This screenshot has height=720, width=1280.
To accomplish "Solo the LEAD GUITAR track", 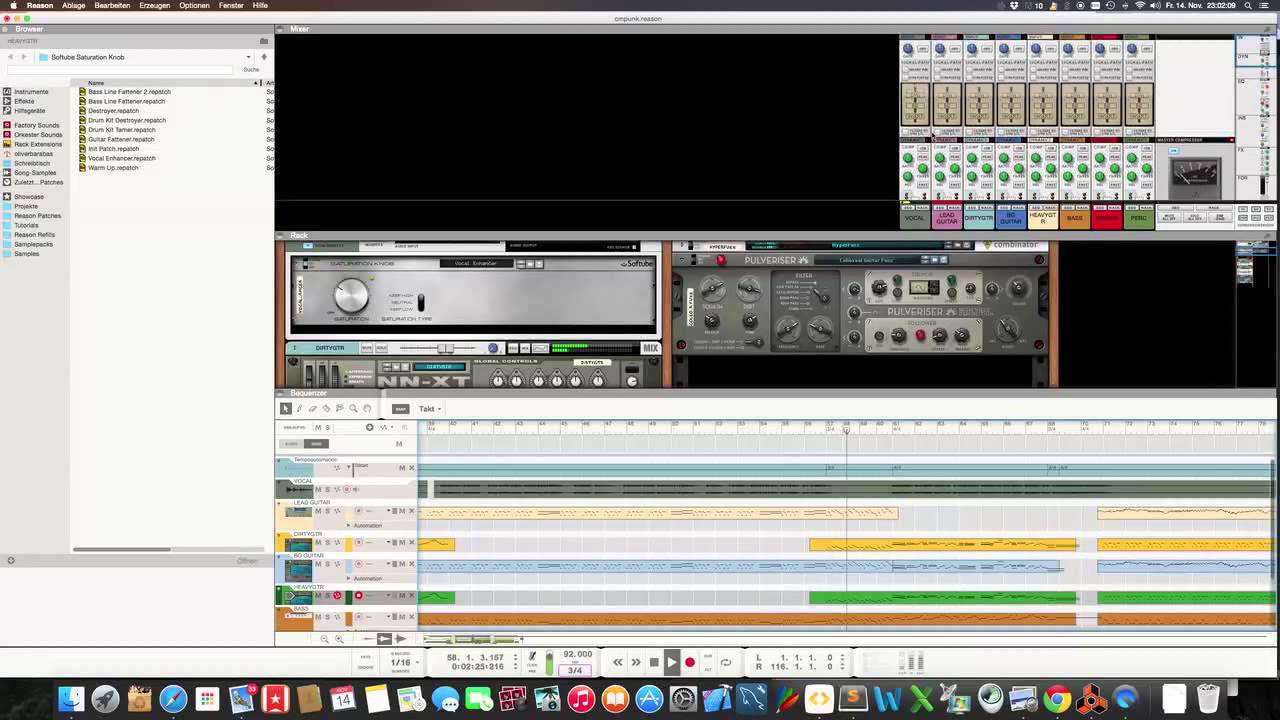I will pyautogui.click(x=327, y=511).
